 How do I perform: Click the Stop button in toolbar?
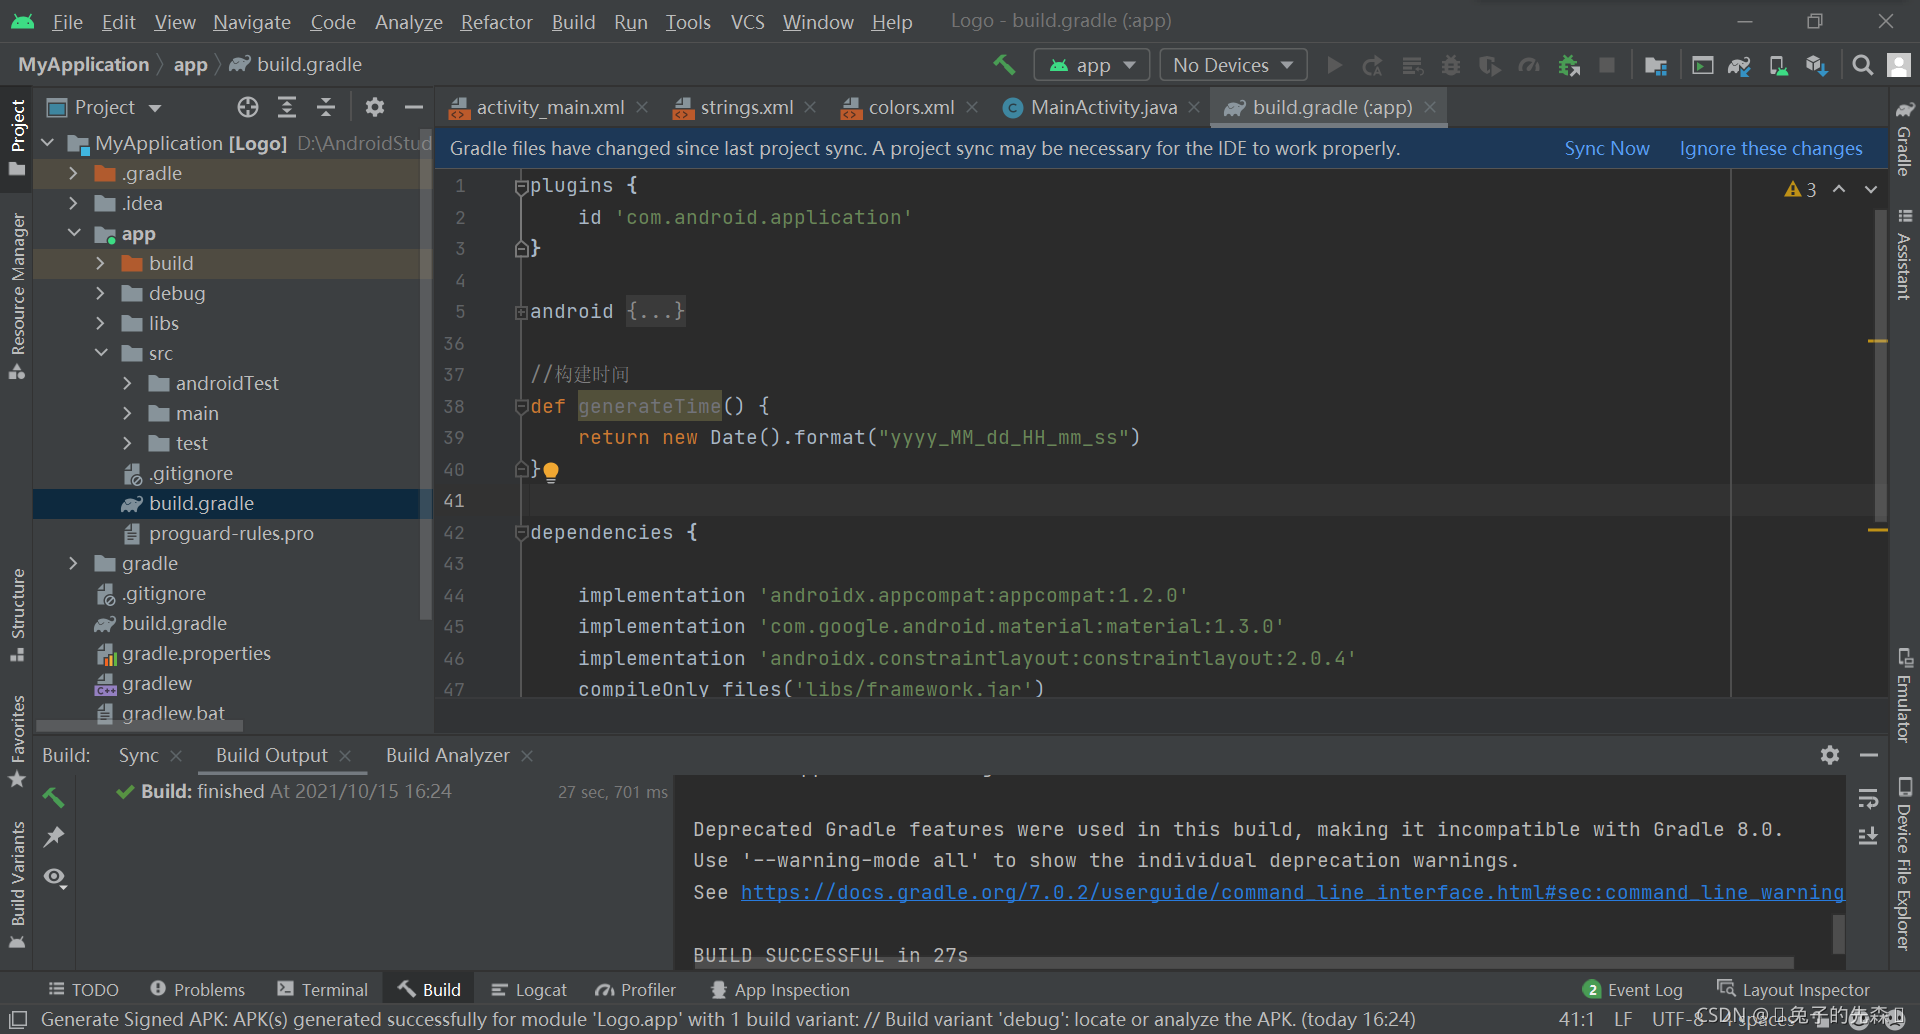coord(1607,65)
